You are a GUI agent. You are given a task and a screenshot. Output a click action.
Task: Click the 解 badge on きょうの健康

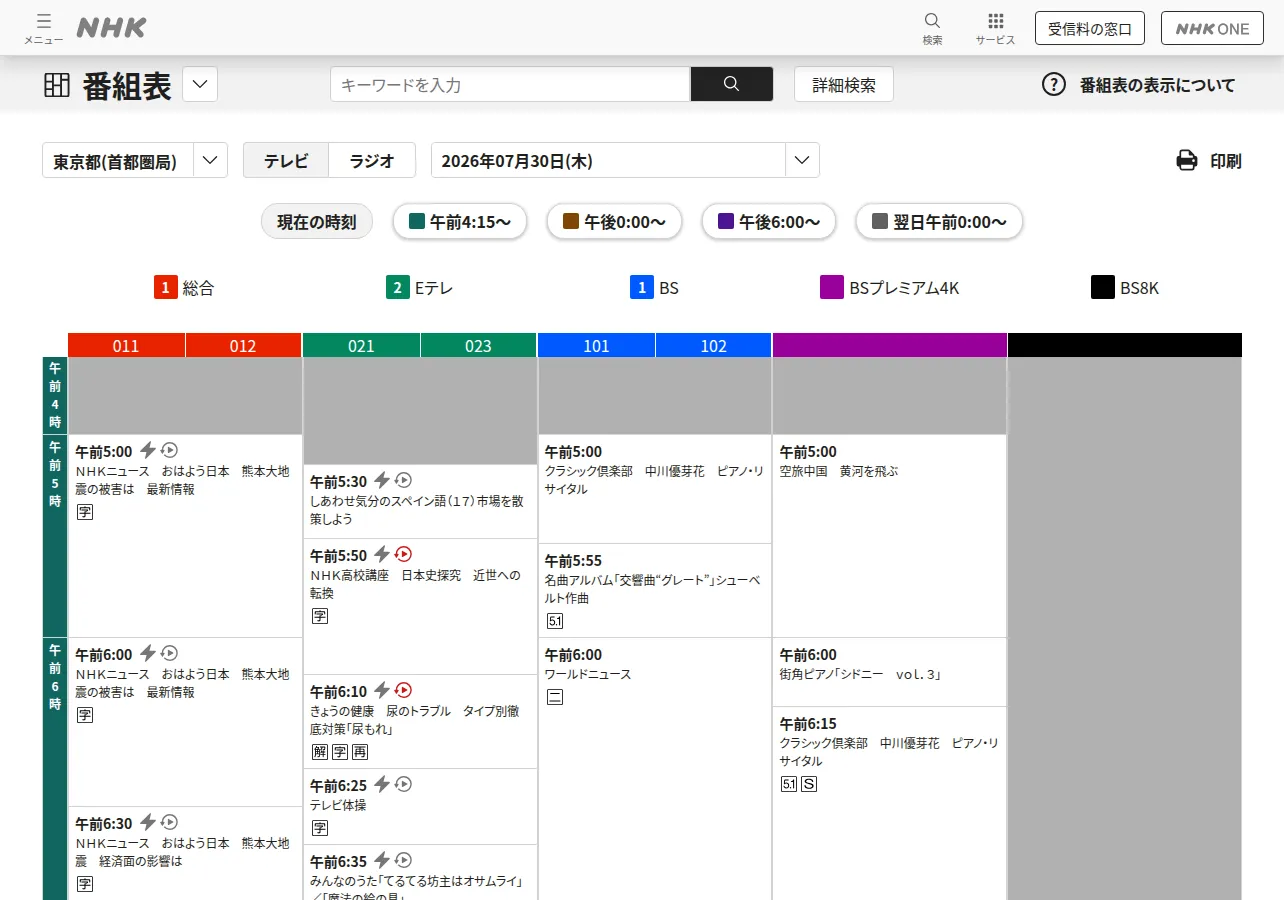(320, 752)
